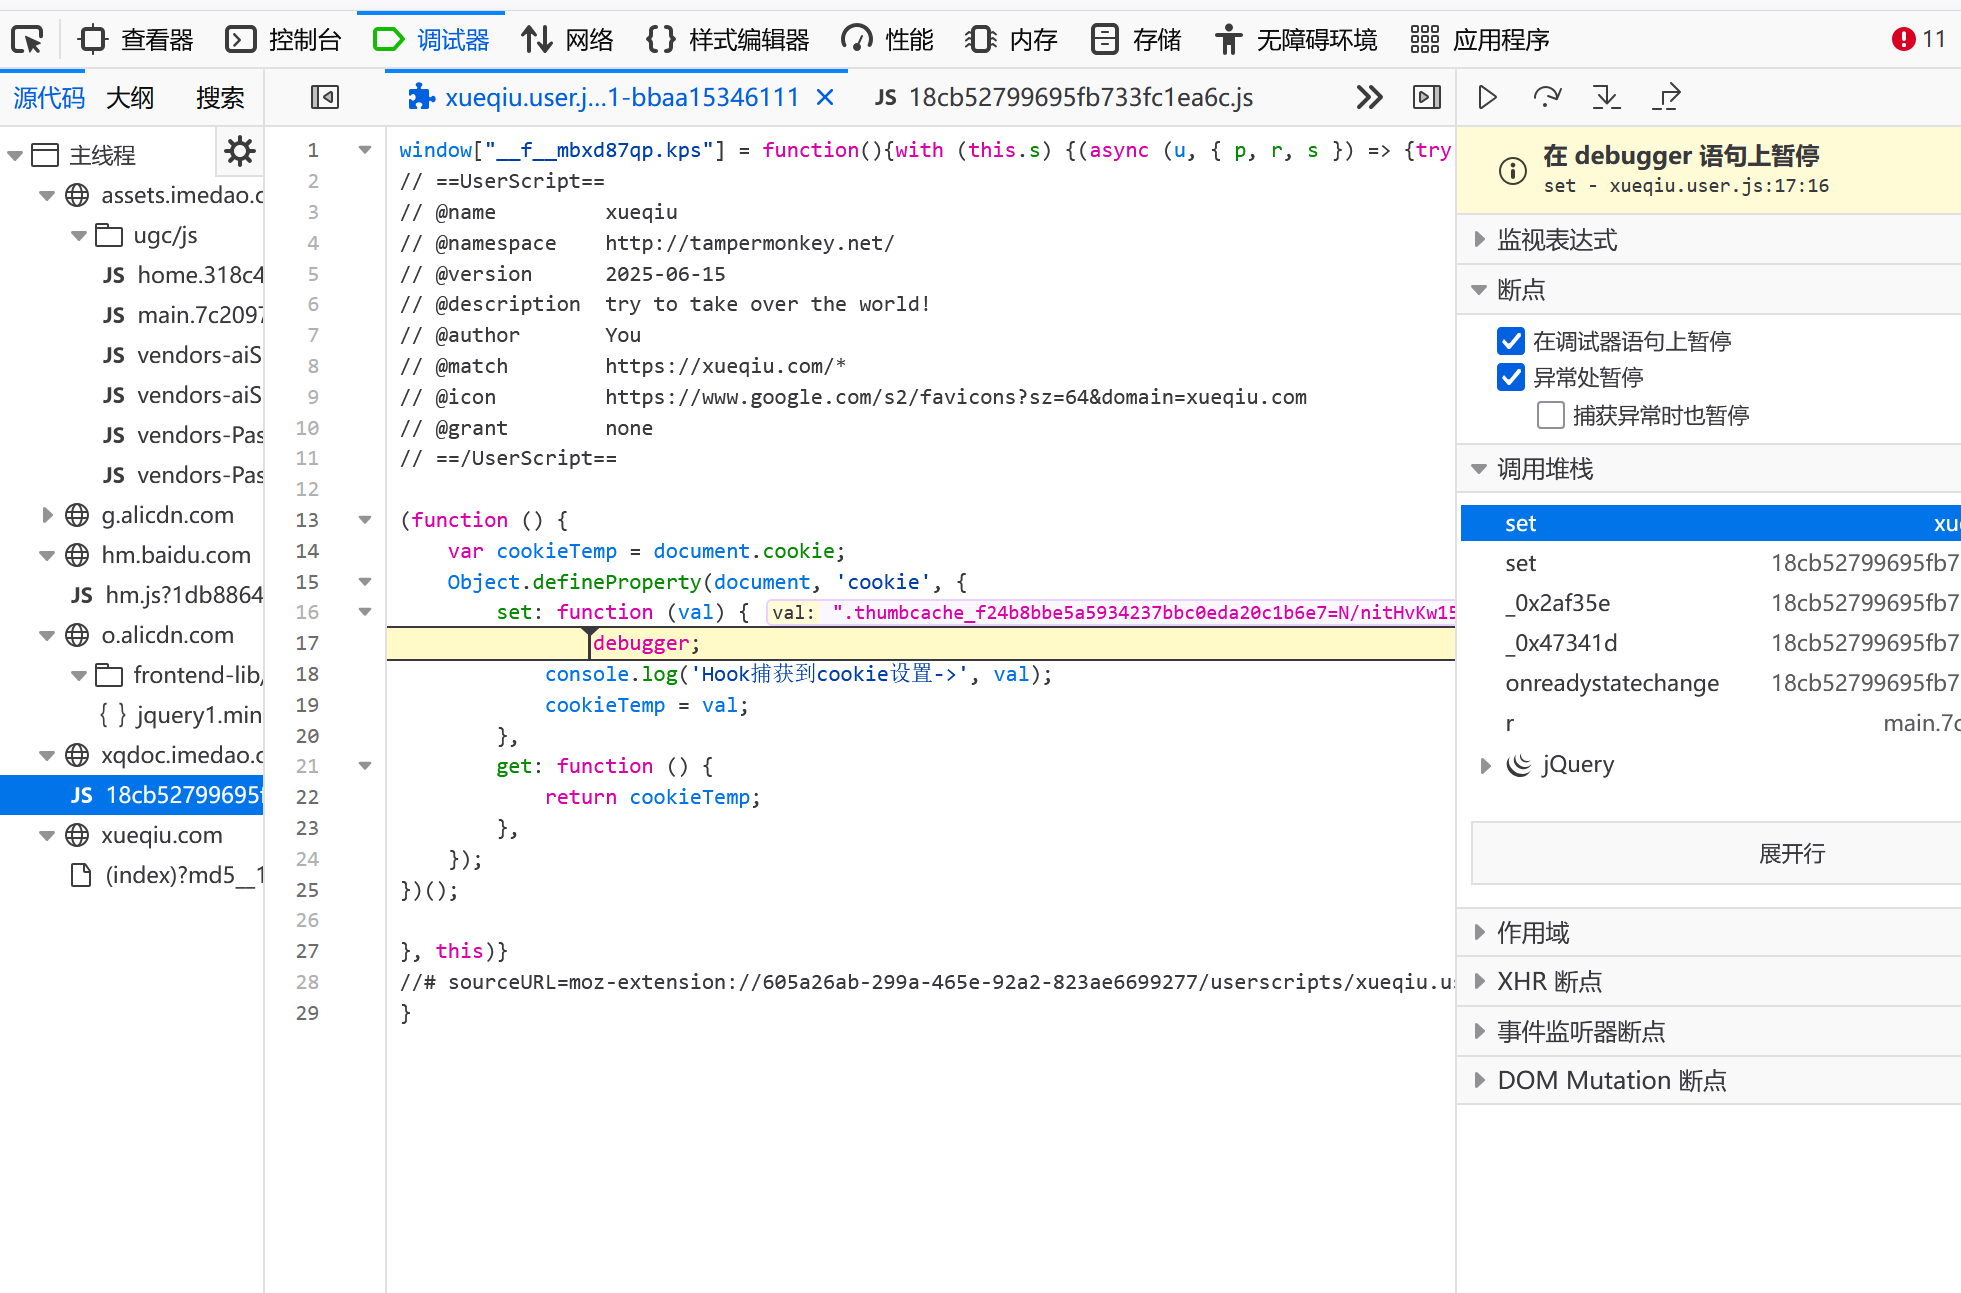Screen dimensions: 1961x1293
Task: Click the expand rows button
Action: point(1790,854)
